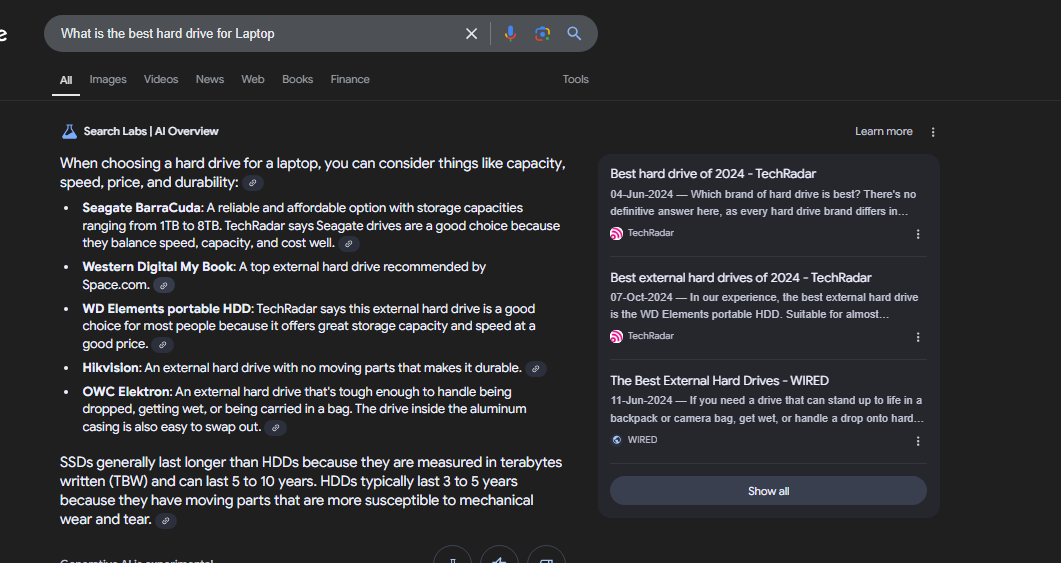Open options for the WIRED source card
Screen dimensions: 1061x563
click(x=918, y=441)
